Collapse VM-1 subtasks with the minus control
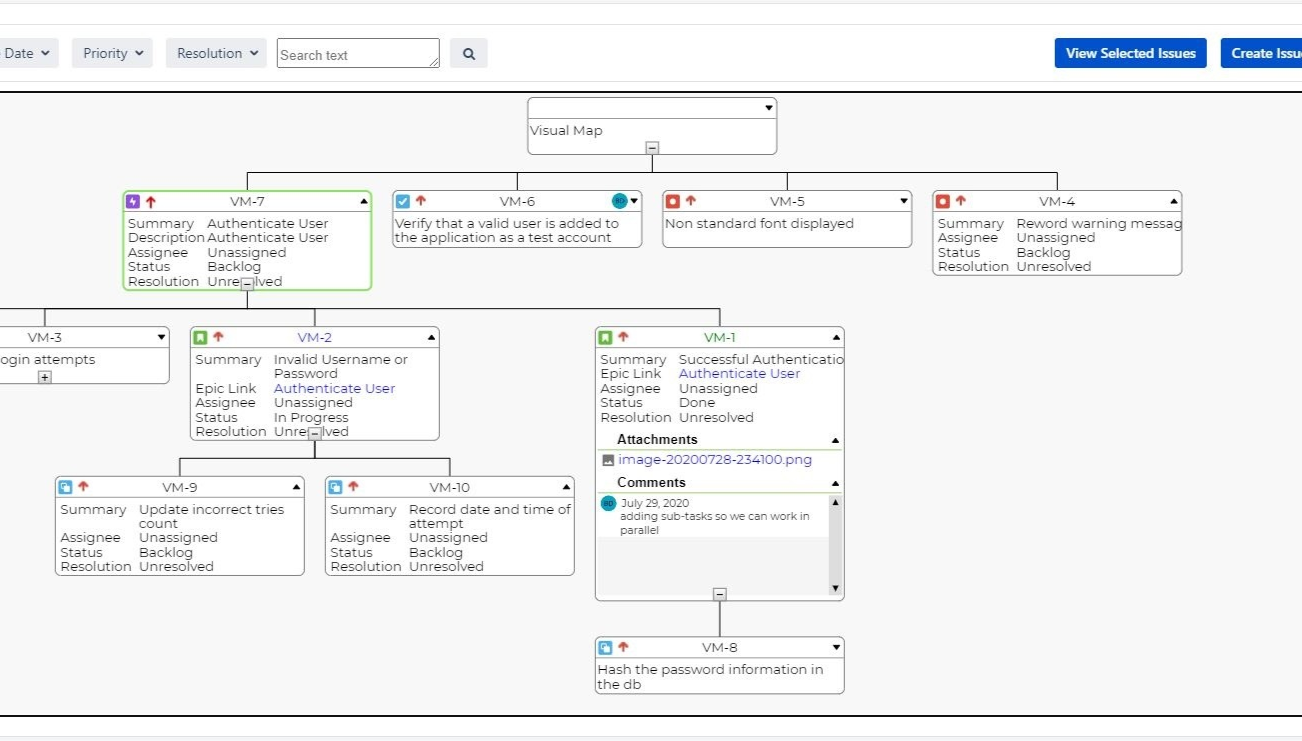 pyautogui.click(x=718, y=595)
